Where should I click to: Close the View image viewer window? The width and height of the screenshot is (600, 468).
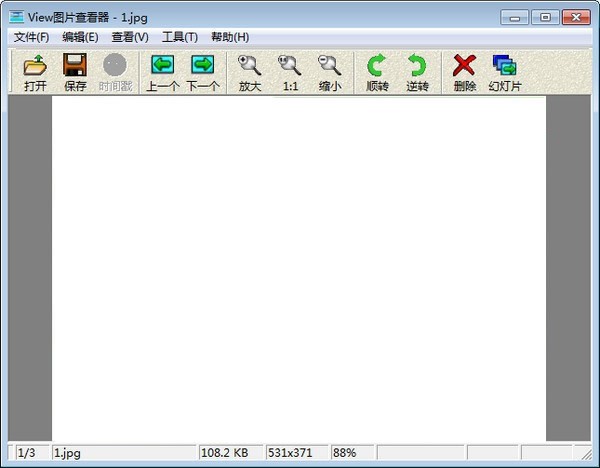pyautogui.click(x=576, y=18)
